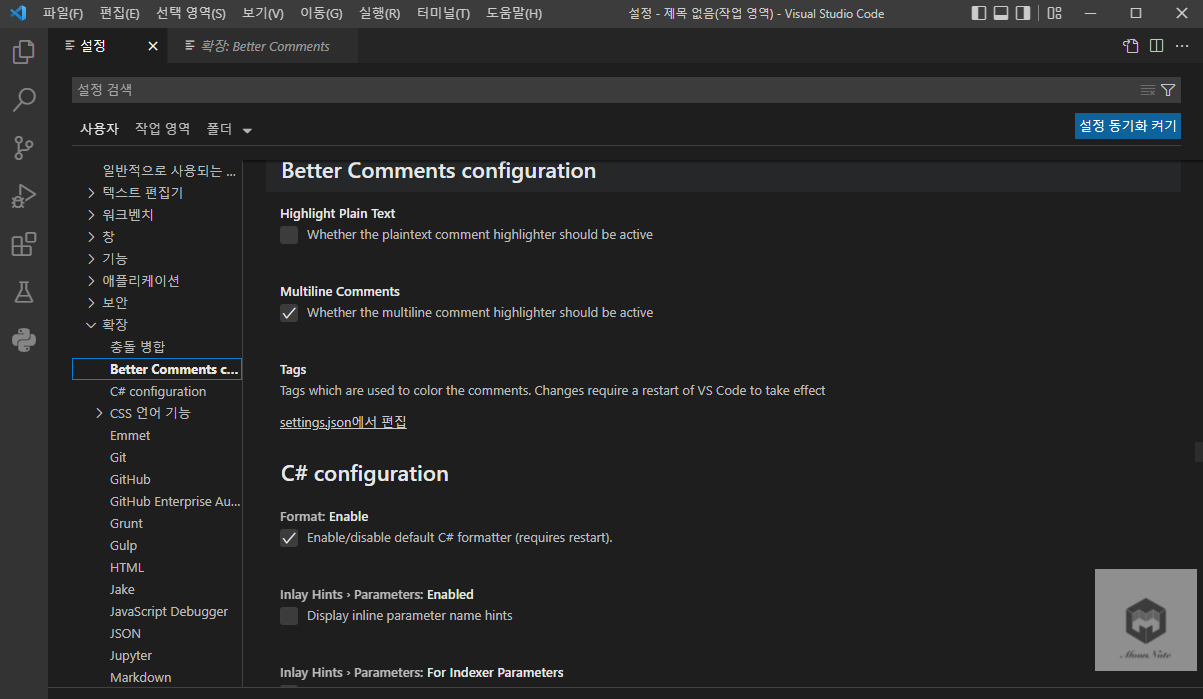Open the Explorer view in activity bar
Screen dimensions: 1203x699
tap(24, 52)
